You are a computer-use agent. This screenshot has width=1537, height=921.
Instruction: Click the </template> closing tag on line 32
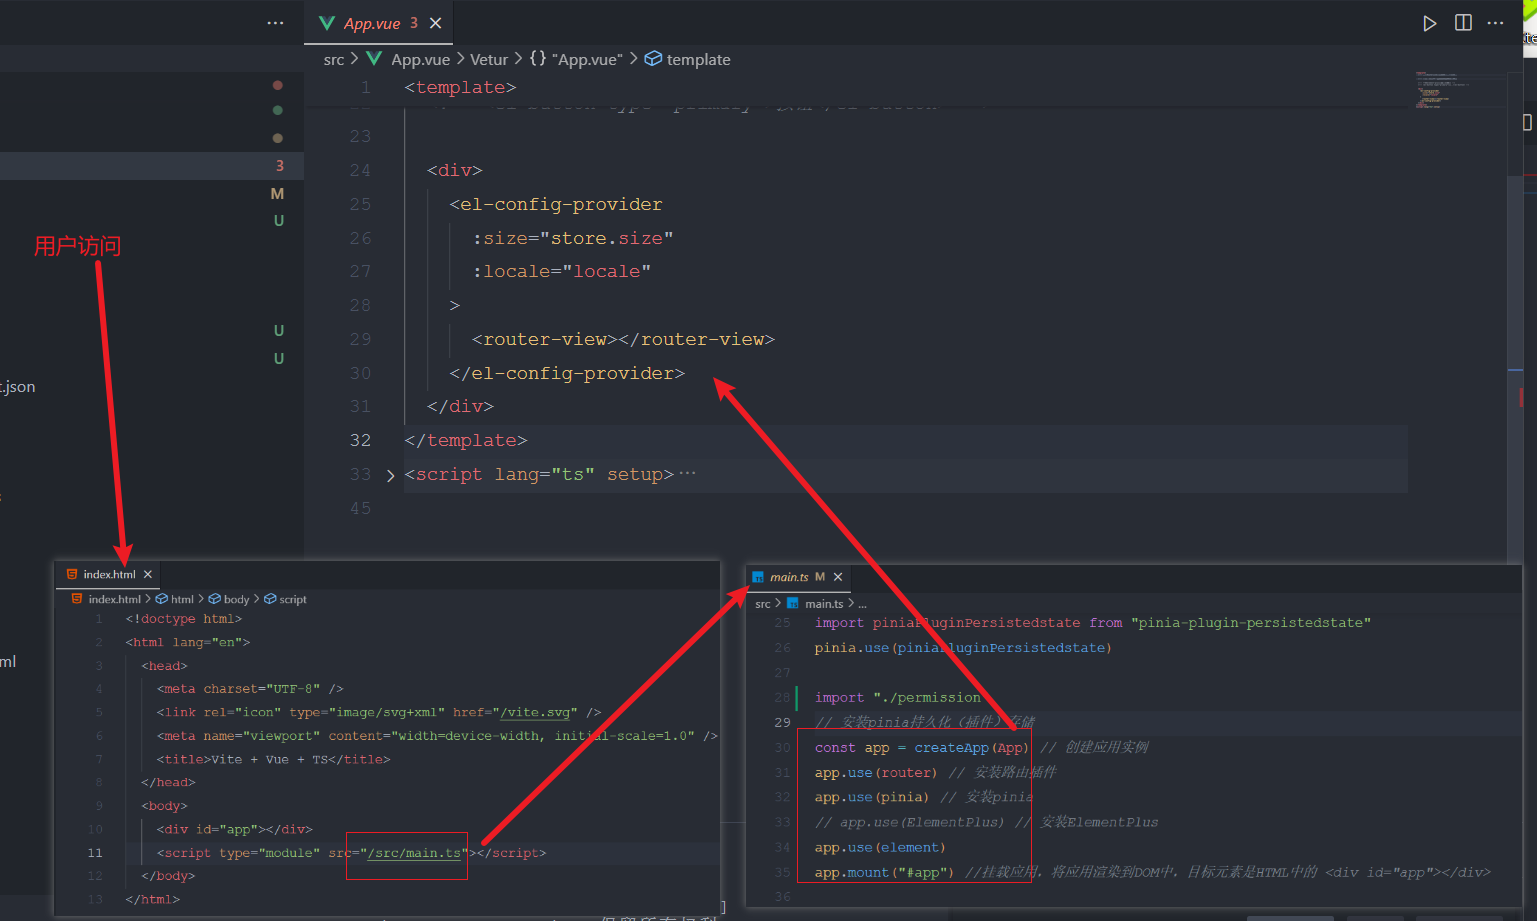pyautogui.click(x=466, y=440)
